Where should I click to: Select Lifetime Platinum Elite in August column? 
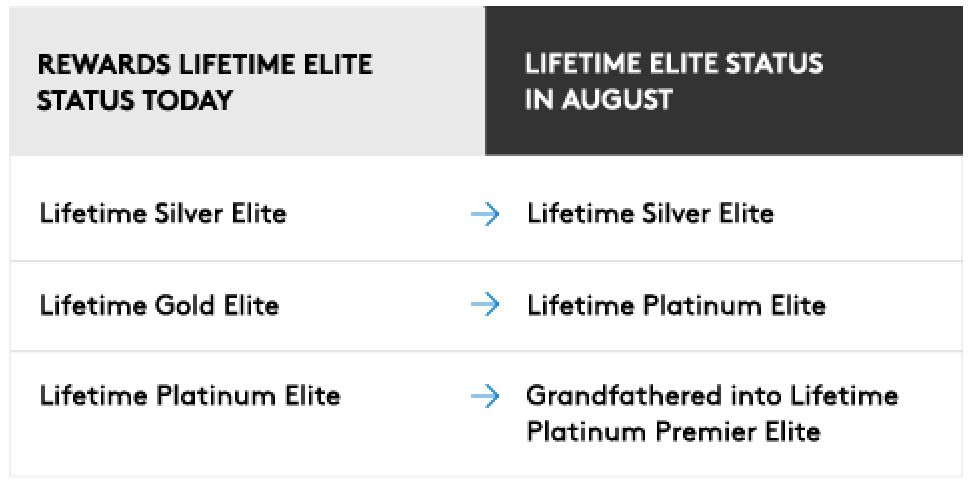(676, 305)
